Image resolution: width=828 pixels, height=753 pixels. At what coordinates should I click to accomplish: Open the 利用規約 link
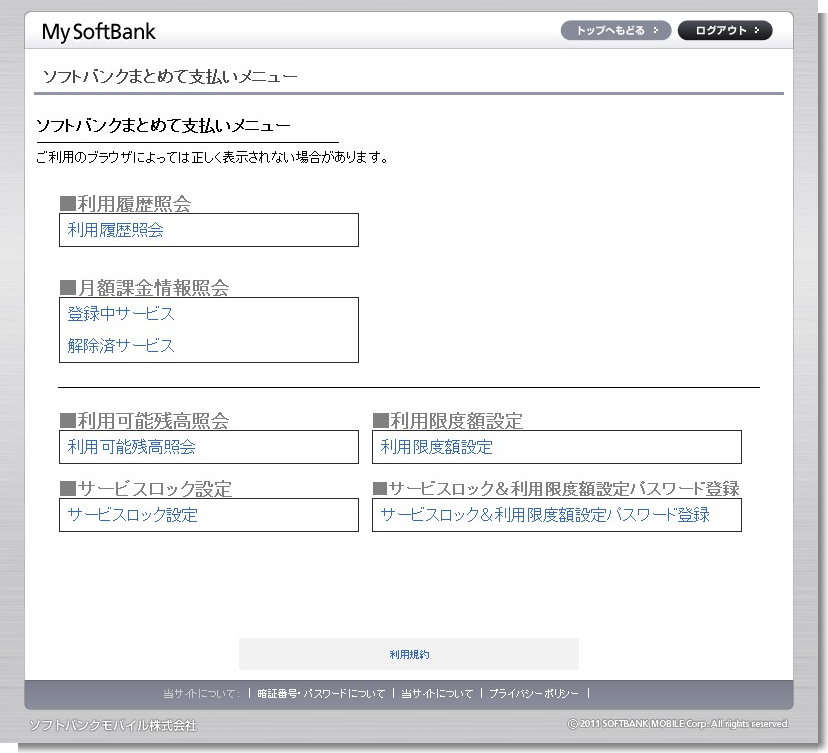point(409,655)
